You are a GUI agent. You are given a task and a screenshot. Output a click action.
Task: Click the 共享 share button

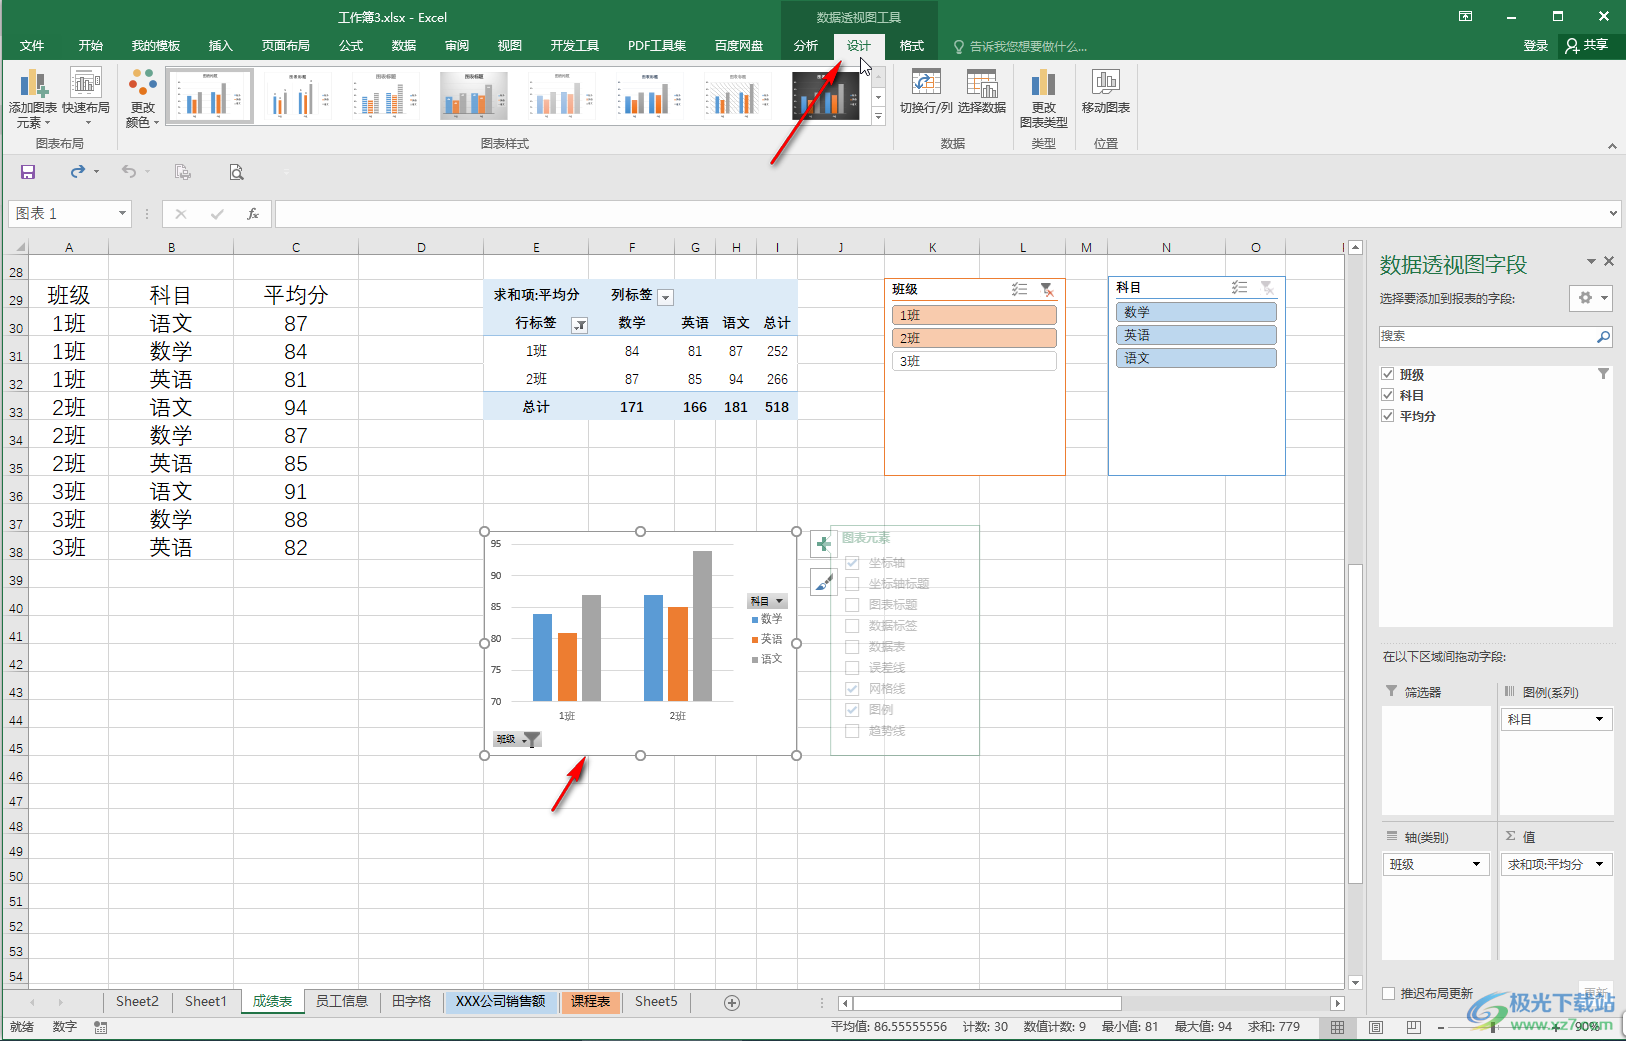pyautogui.click(x=1588, y=46)
